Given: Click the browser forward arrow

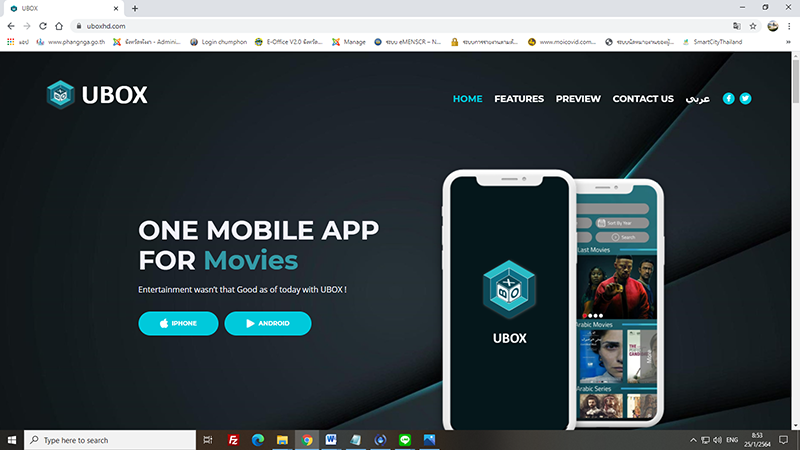Looking at the screenshot, I should [x=27, y=26].
